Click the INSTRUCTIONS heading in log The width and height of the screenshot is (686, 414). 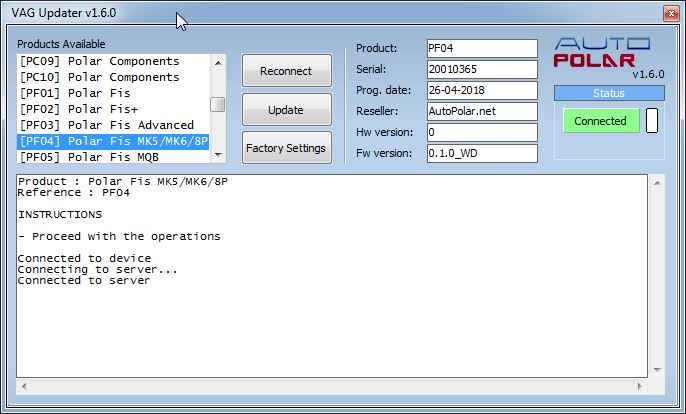(60, 214)
